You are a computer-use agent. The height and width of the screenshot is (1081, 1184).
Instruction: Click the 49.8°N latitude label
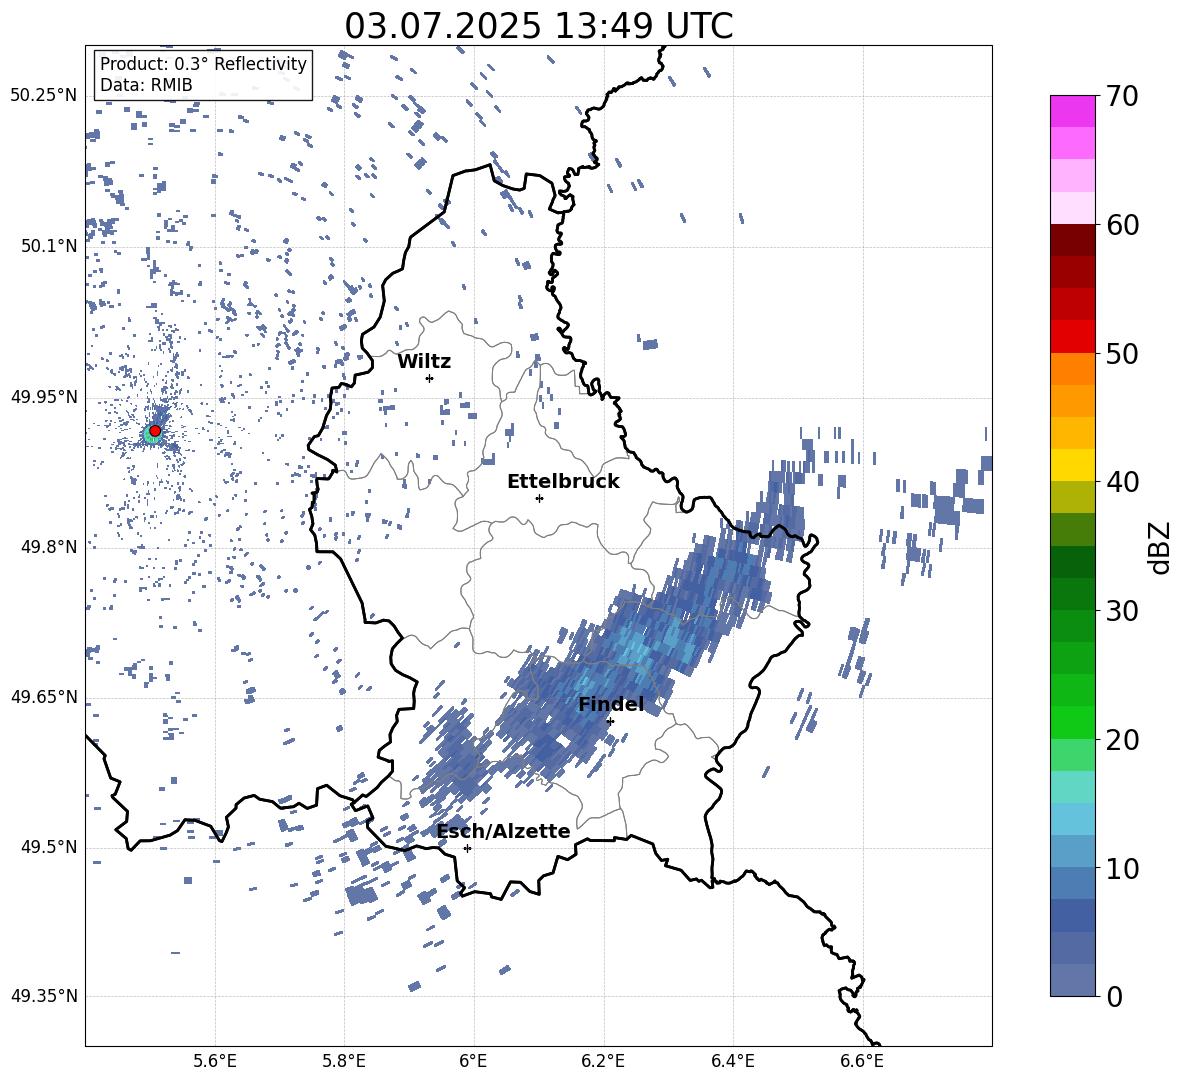tap(49, 547)
